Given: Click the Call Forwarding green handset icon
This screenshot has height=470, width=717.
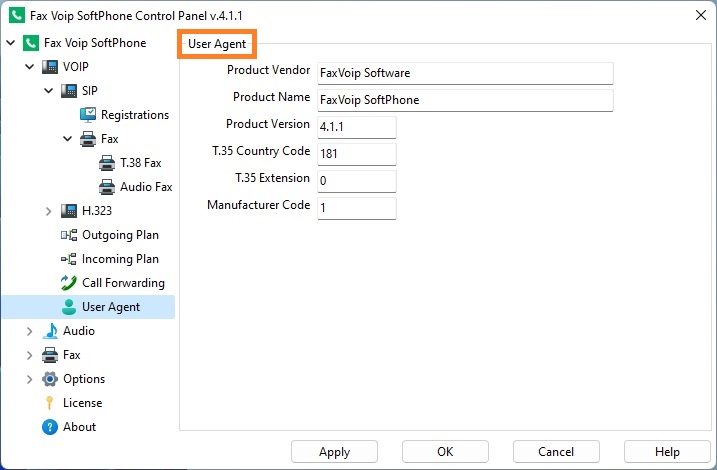Looking at the screenshot, I should (69, 283).
